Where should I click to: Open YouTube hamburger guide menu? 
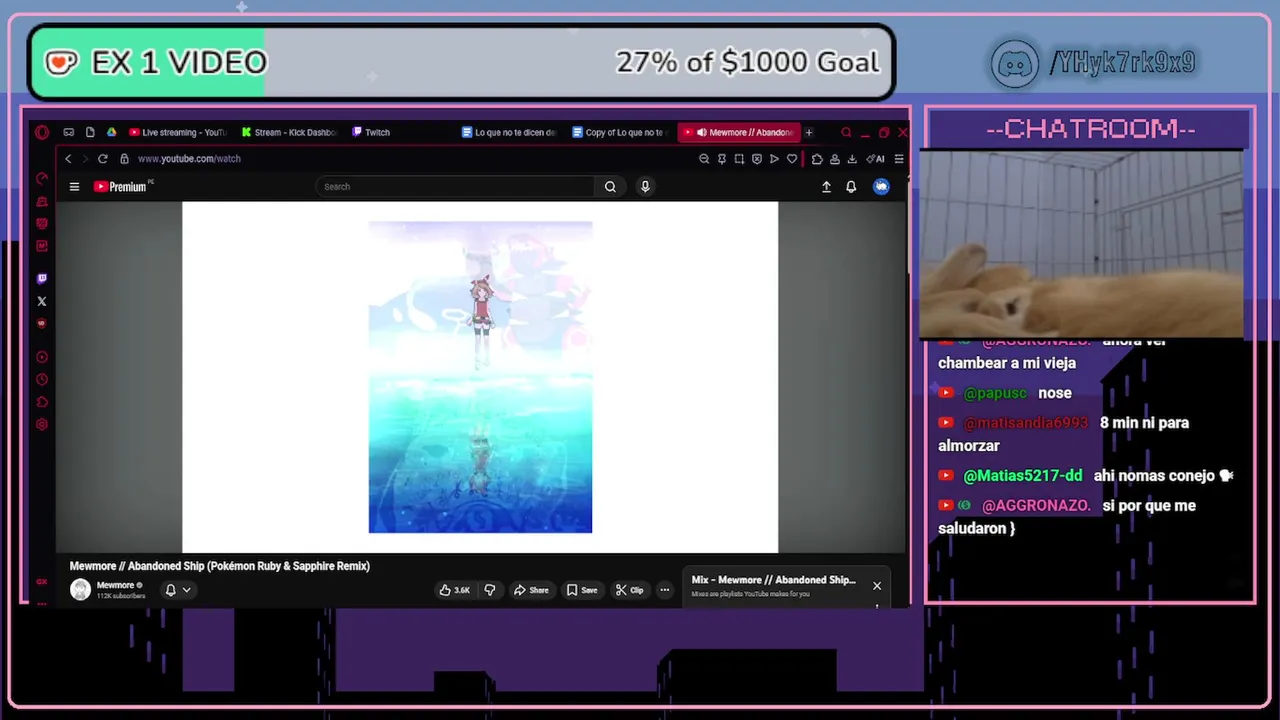[x=74, y=187]
